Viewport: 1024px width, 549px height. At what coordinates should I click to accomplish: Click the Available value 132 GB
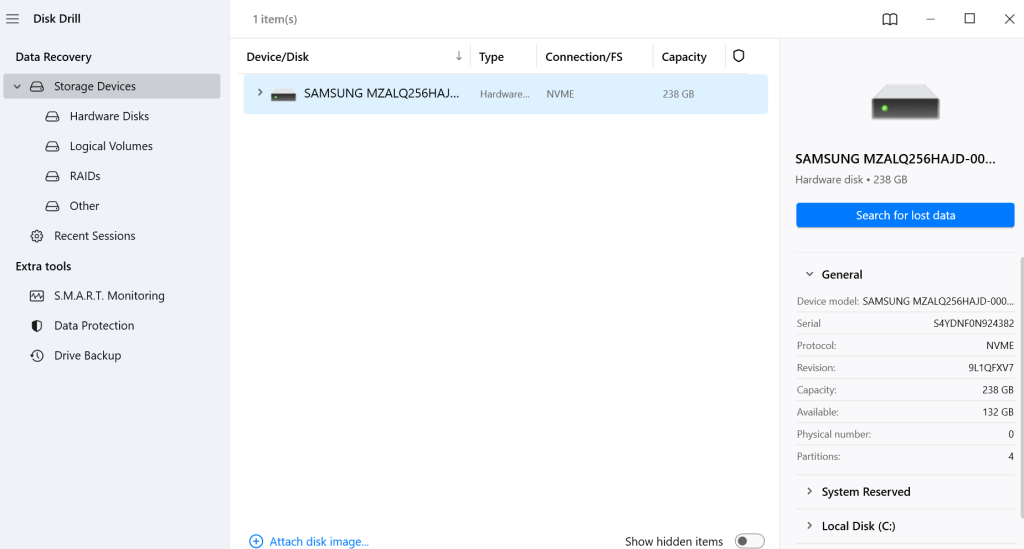pyautogui.click(x=998, y=412)
